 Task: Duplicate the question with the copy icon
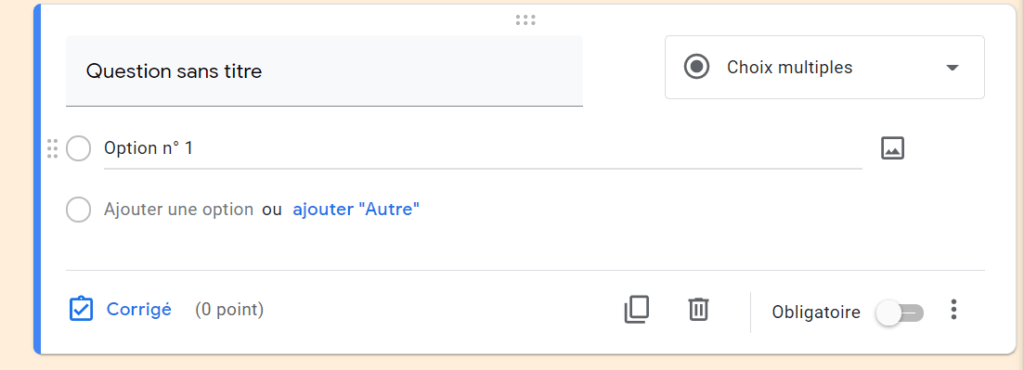click(x=637, y=309)
